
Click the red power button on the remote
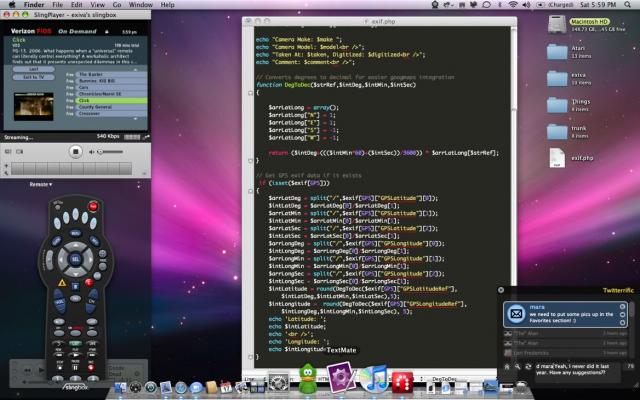click(93, 207)
